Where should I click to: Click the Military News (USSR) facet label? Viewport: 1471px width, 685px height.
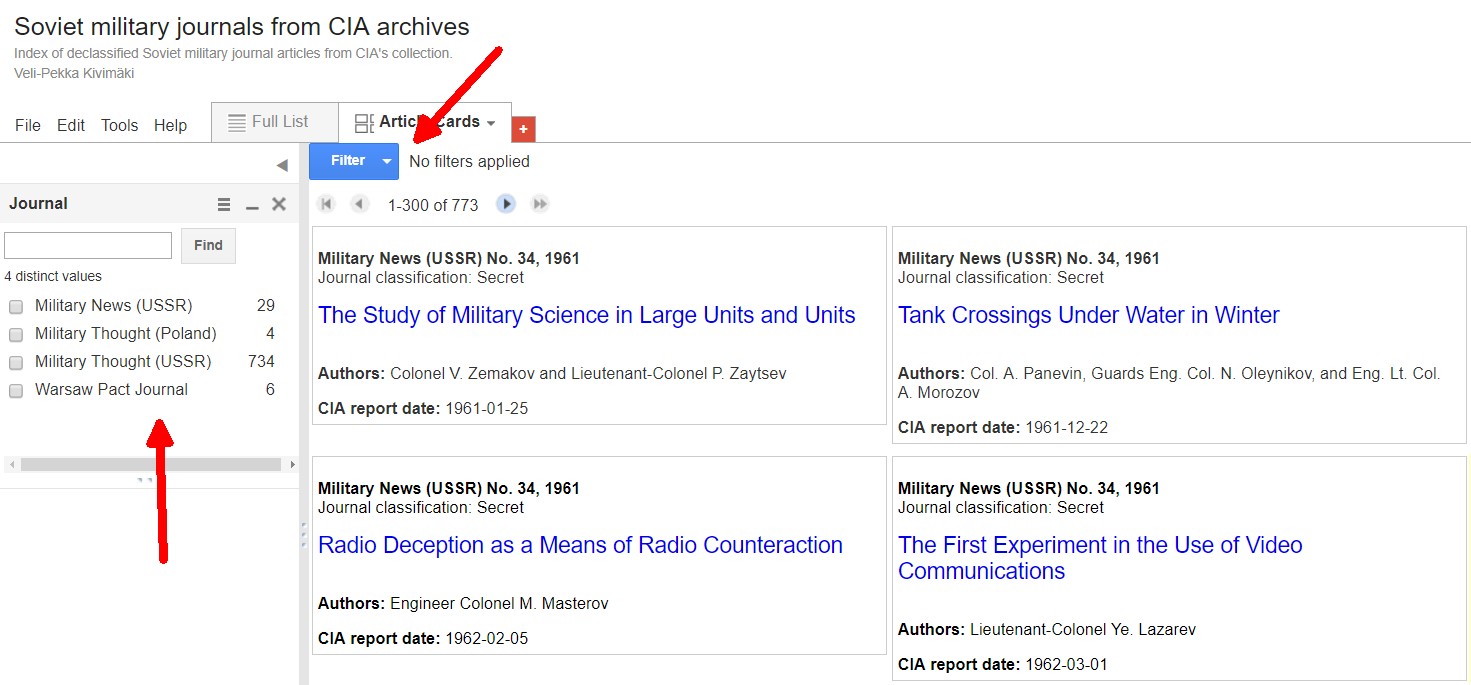[x=113, y=306]
